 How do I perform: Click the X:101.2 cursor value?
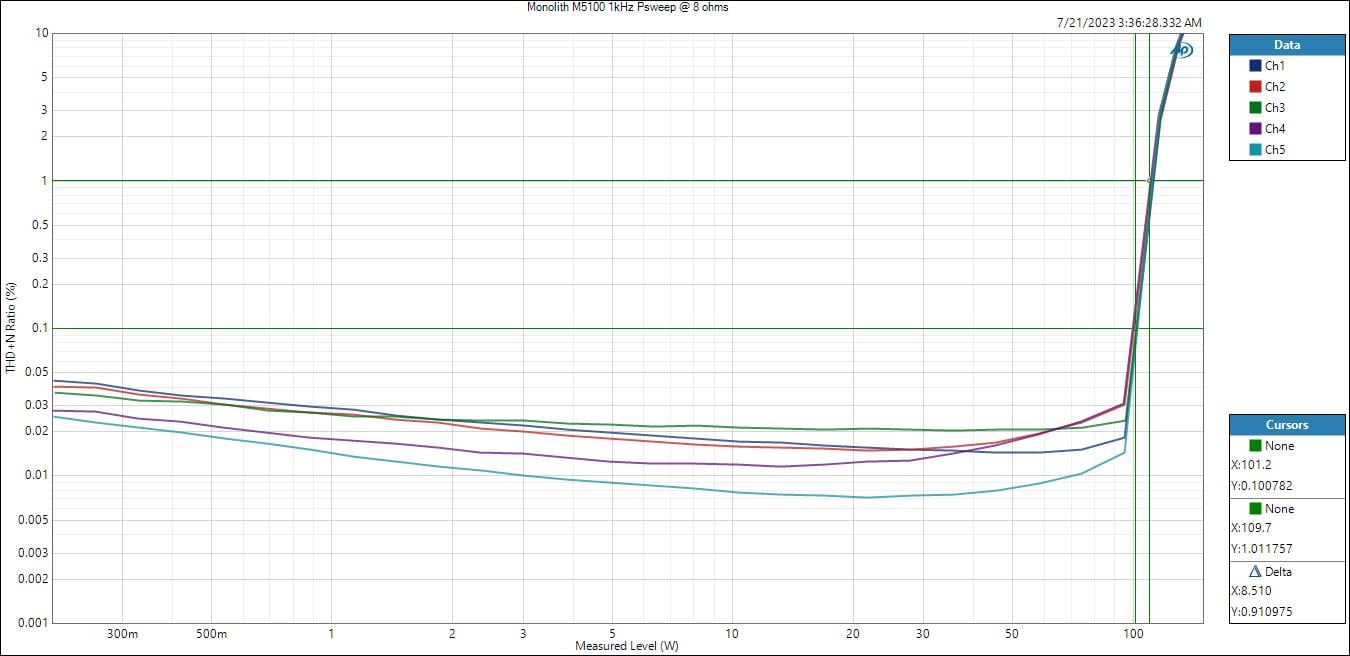pyautogui.click(x=1252, y=465)
